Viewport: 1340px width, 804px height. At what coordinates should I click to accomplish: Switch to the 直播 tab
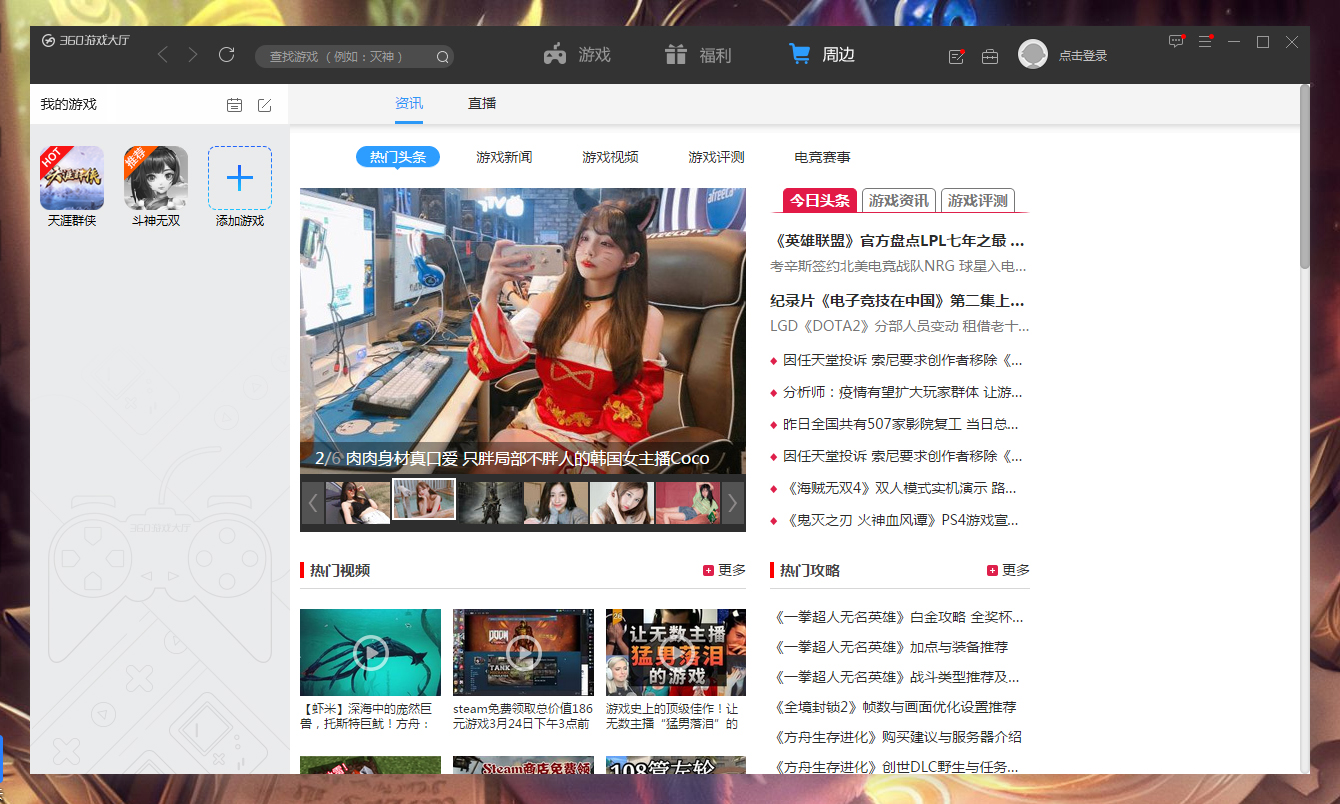481,103
